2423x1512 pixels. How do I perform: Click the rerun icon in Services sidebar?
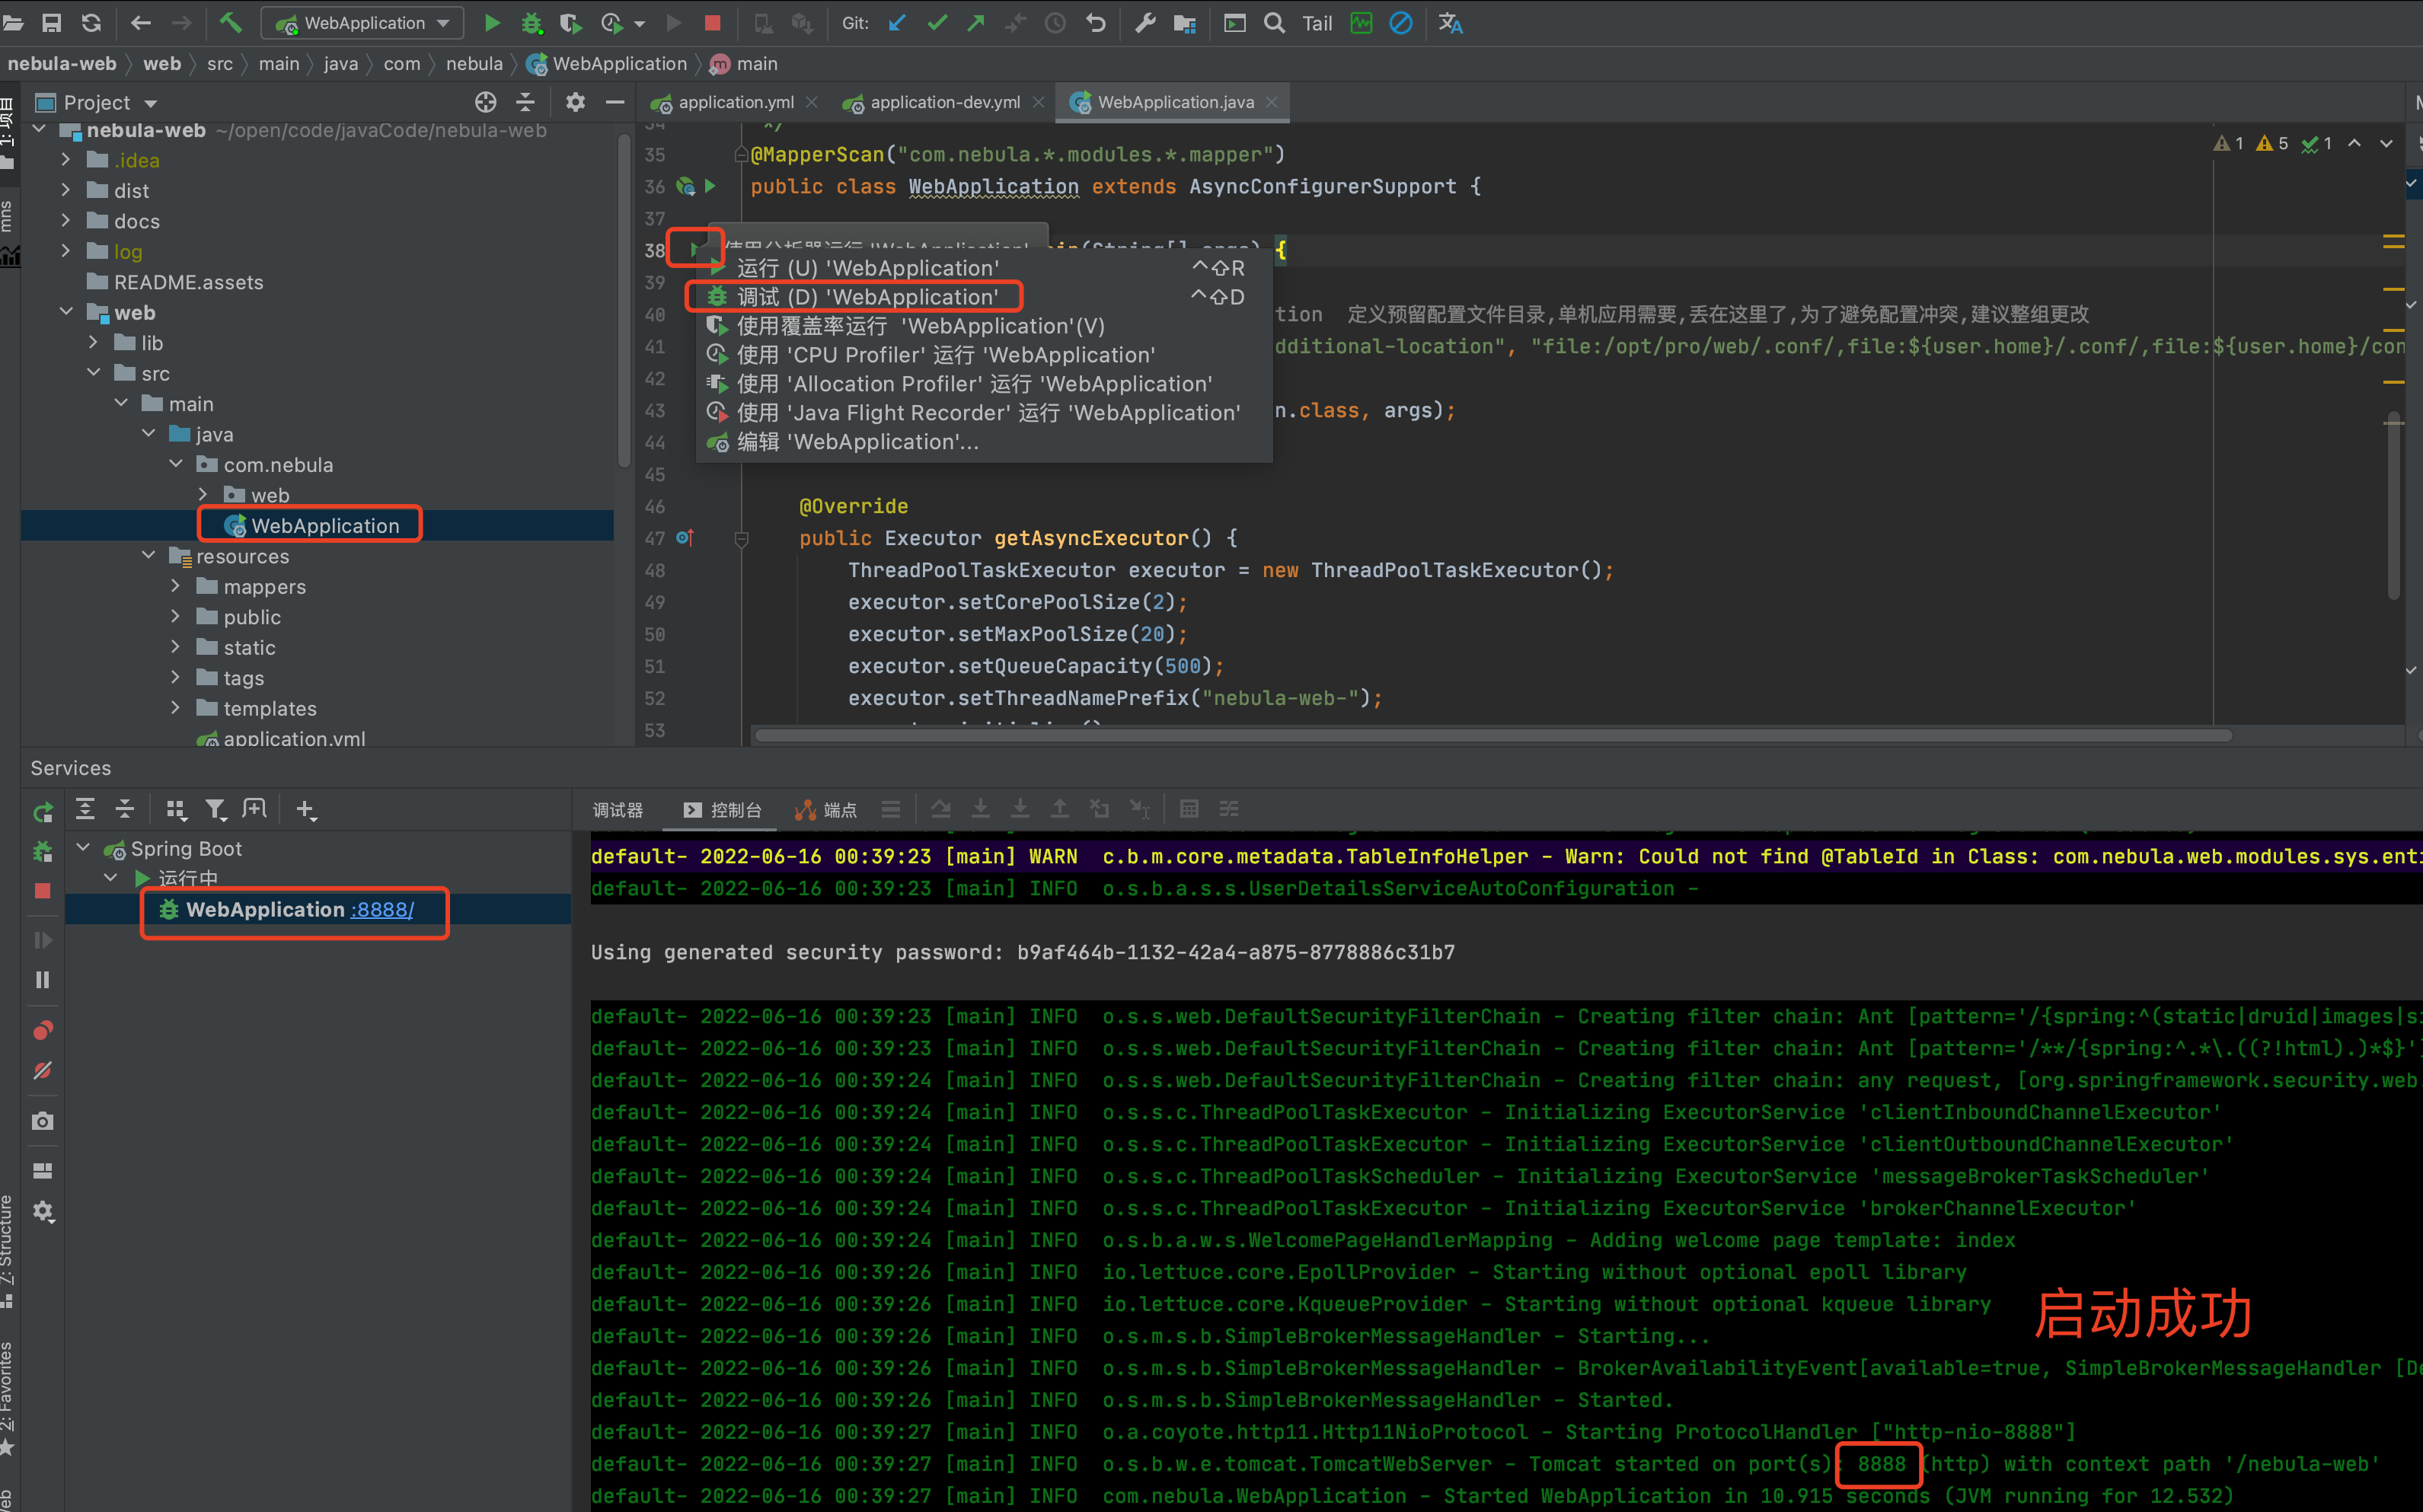[x=42, y=811]
